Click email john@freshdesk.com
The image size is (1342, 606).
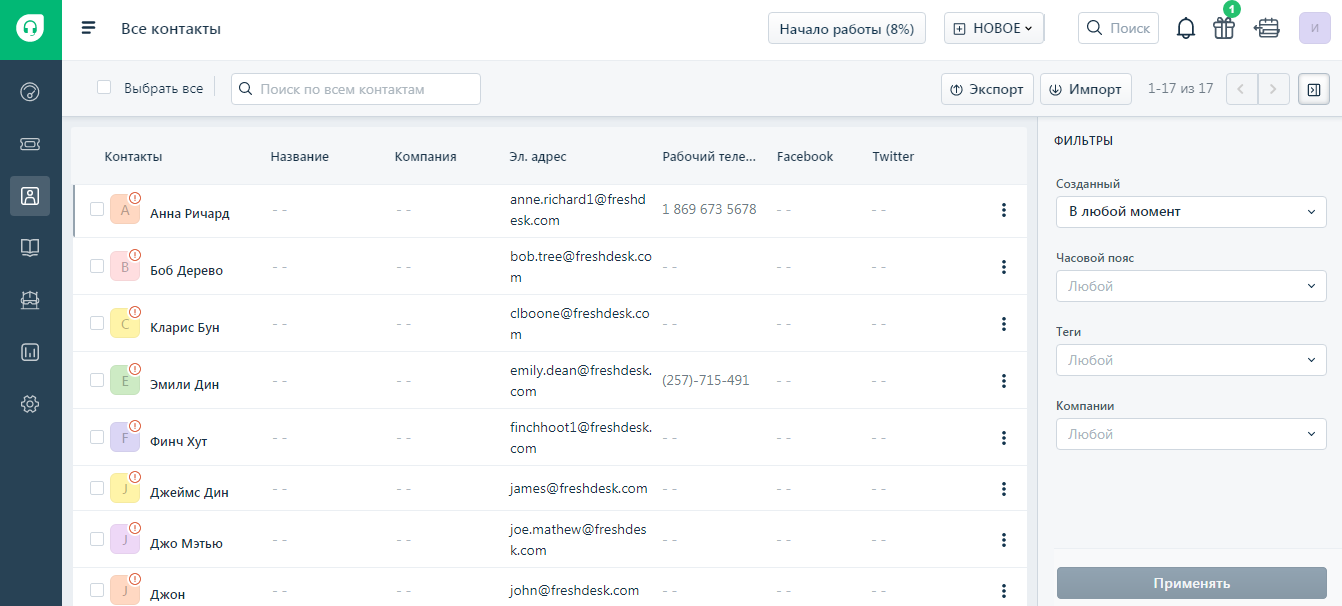574,590
